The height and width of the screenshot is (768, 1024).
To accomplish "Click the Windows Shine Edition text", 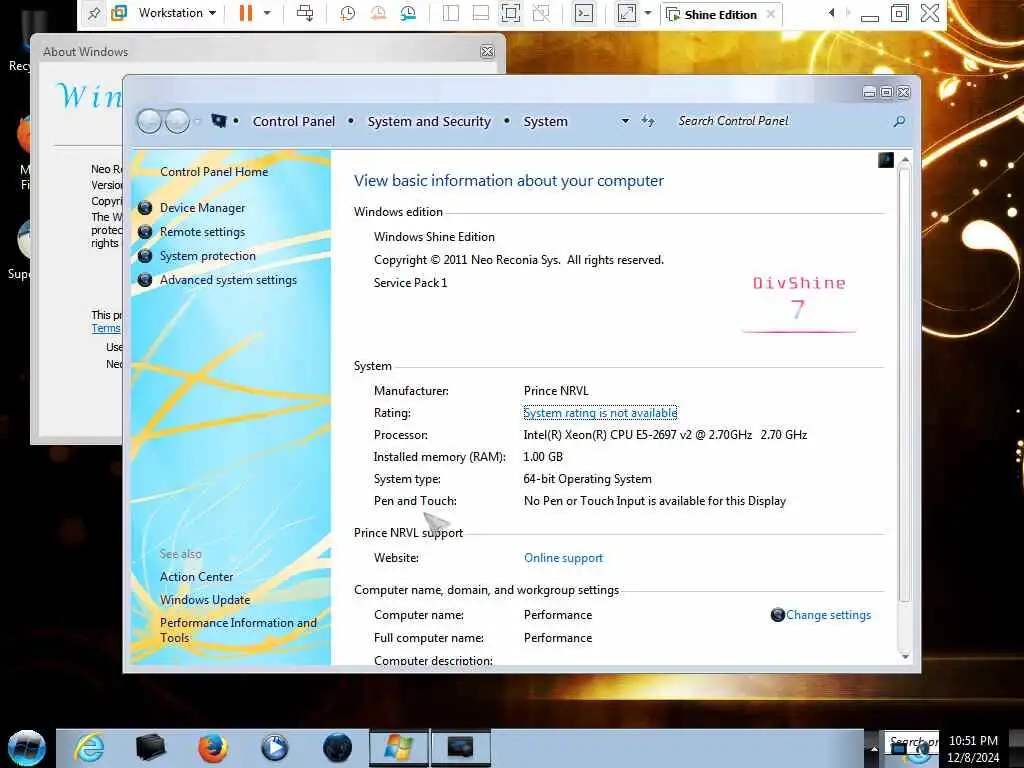I will click(434, 237).
